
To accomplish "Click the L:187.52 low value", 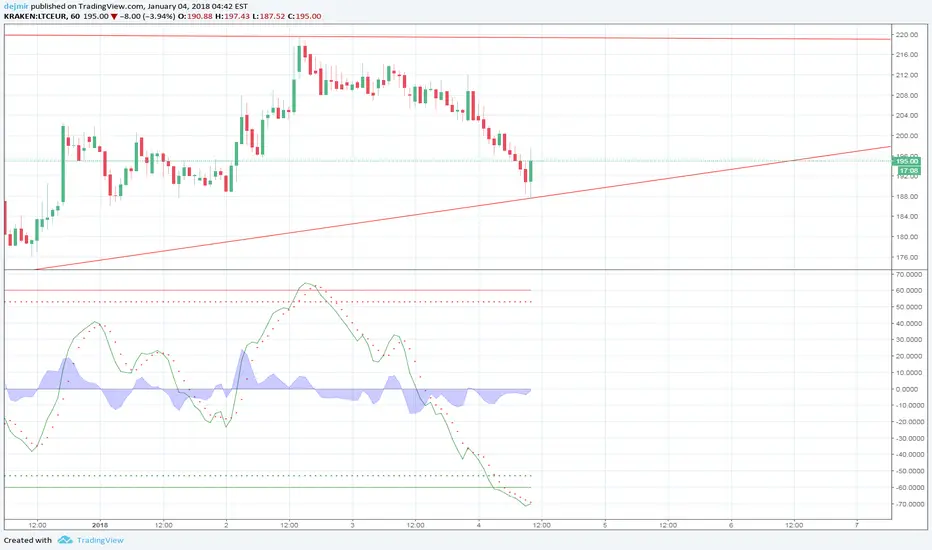I will point(269,16).
